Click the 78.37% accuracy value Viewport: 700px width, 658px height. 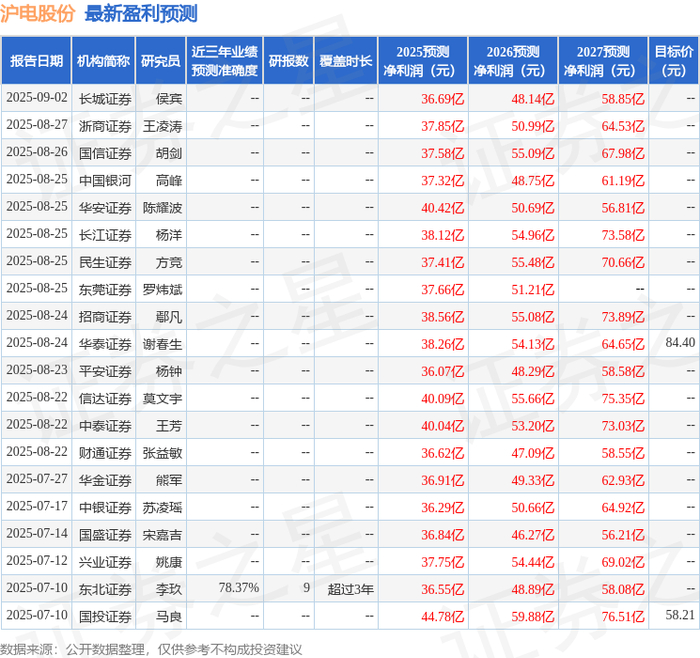coord(239,588)
